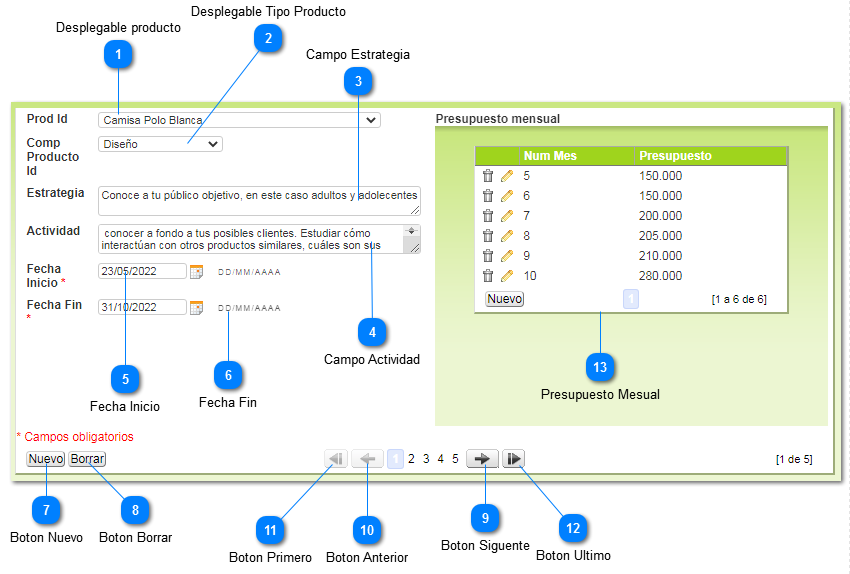Image resolution: width=850 pixels, height=574 pixels.
Task: Click Nuevo button below the form
Action: [46, 459]
